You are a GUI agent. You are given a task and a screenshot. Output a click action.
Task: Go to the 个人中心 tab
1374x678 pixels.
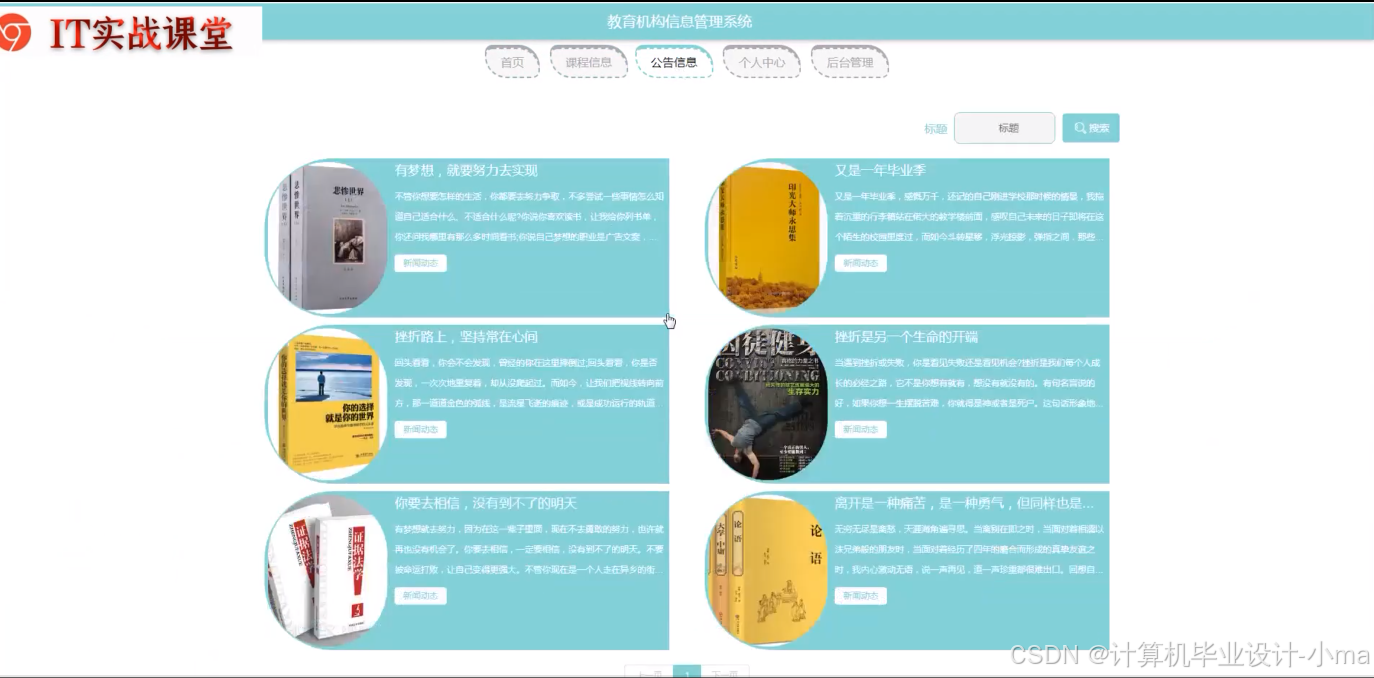pos(762,62)
